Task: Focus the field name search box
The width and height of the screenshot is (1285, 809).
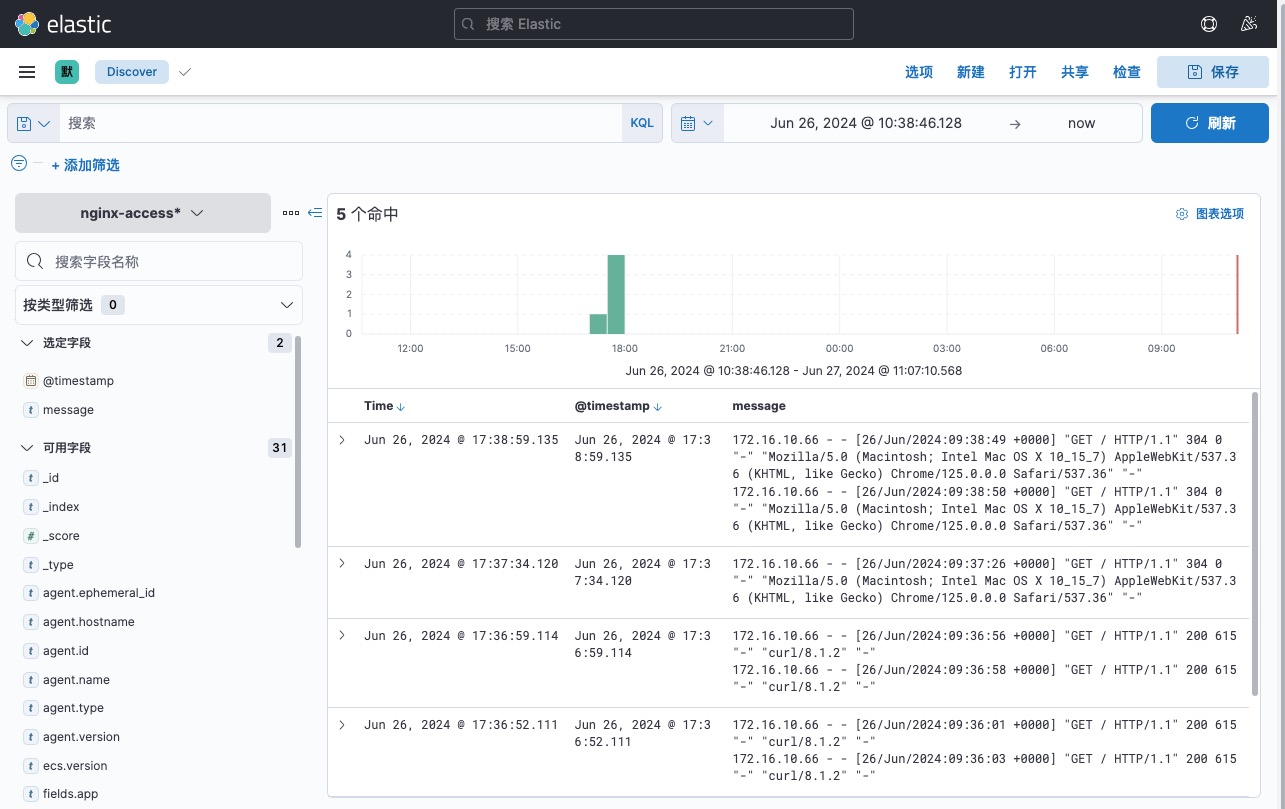Action: [159, 261]
